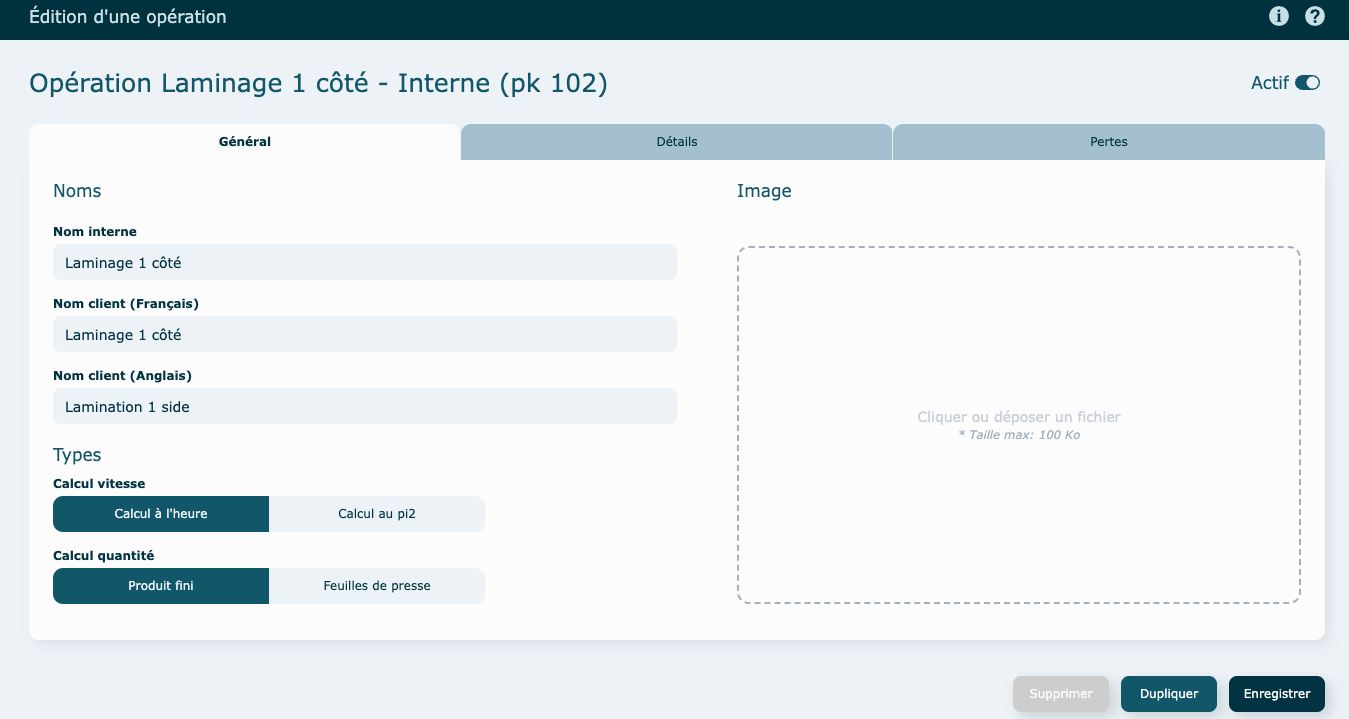
Task: Open the Détails tab
Action: pyautogui.click(x=677, y=142)
